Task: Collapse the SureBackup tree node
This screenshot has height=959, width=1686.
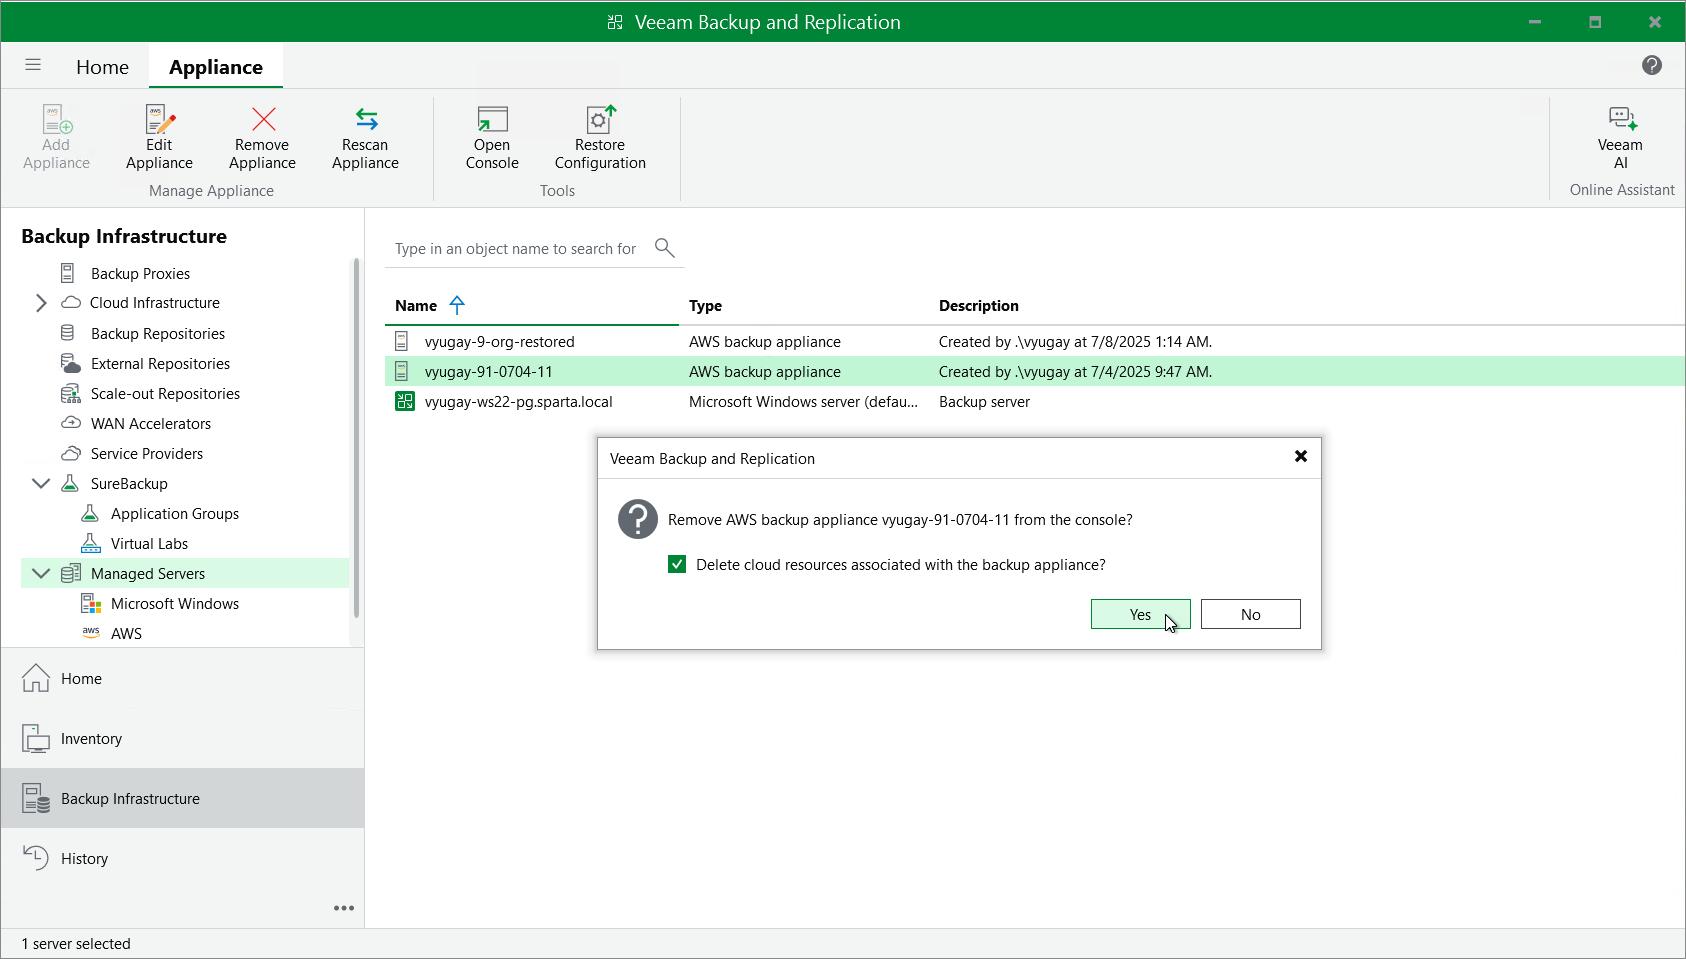Action: point(41,484)
